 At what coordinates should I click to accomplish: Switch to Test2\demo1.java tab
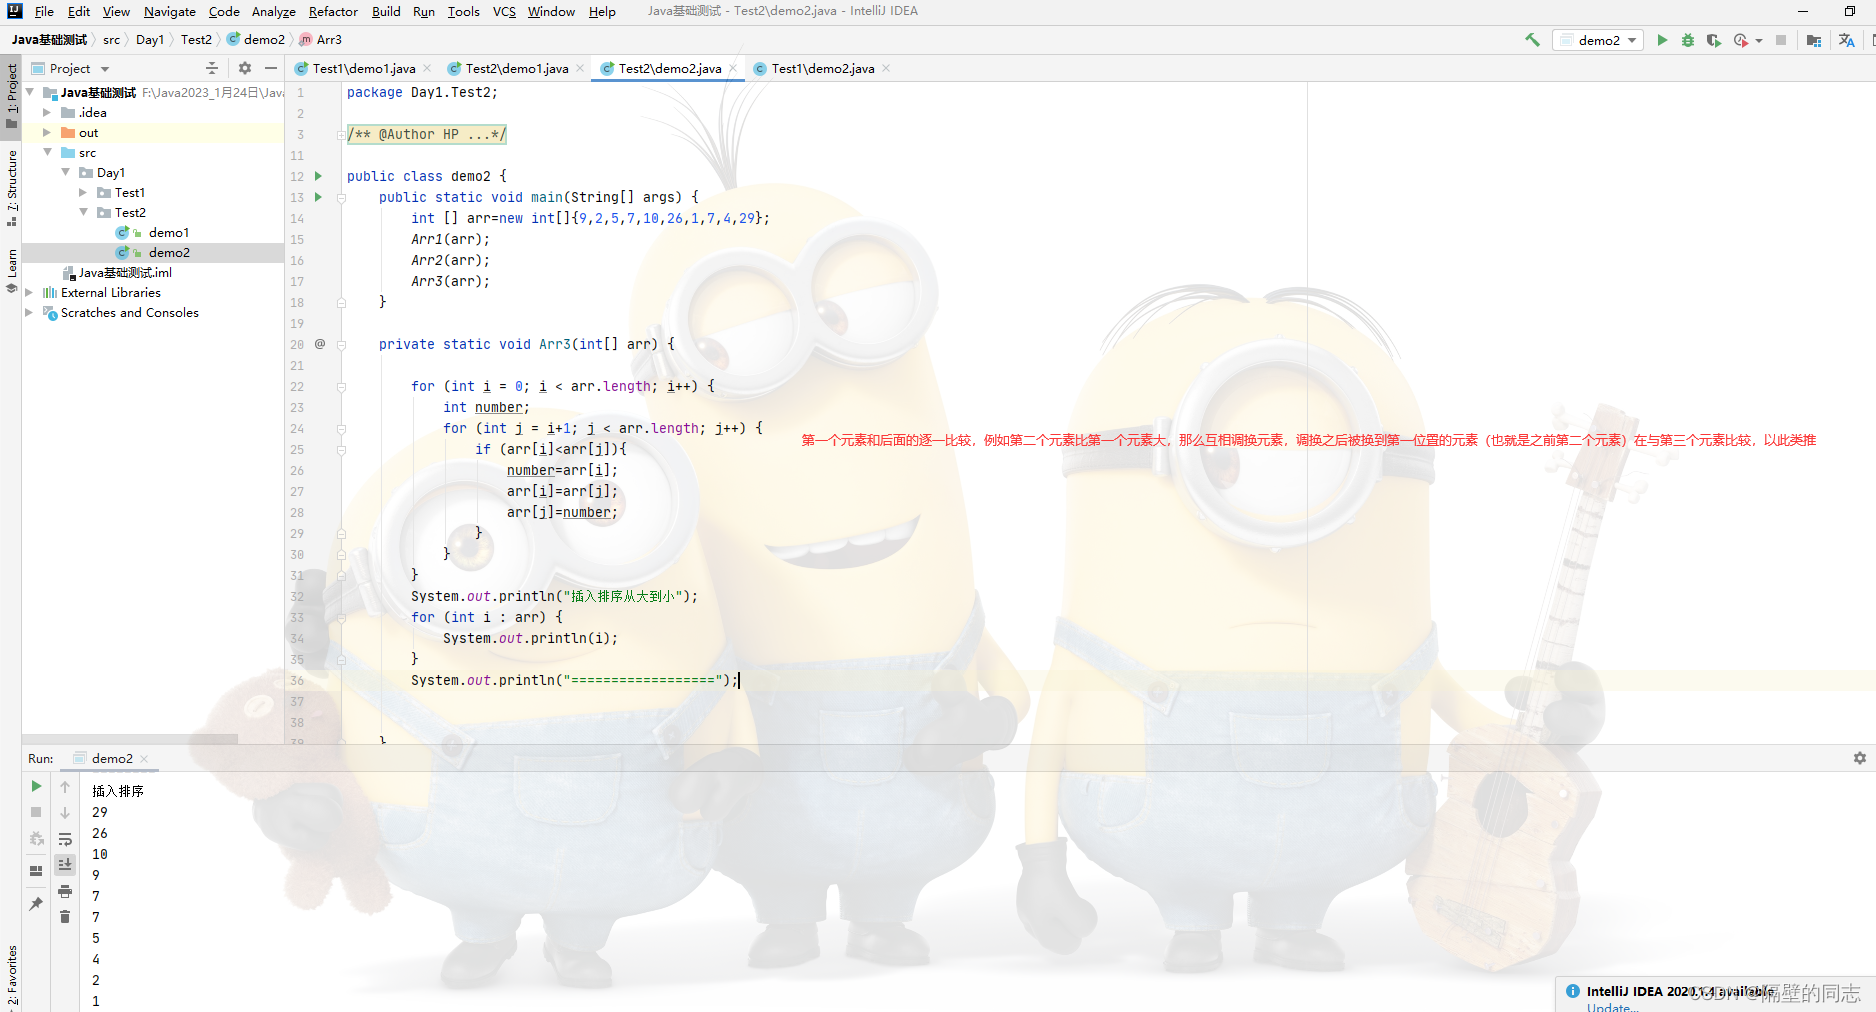point(516,68)
